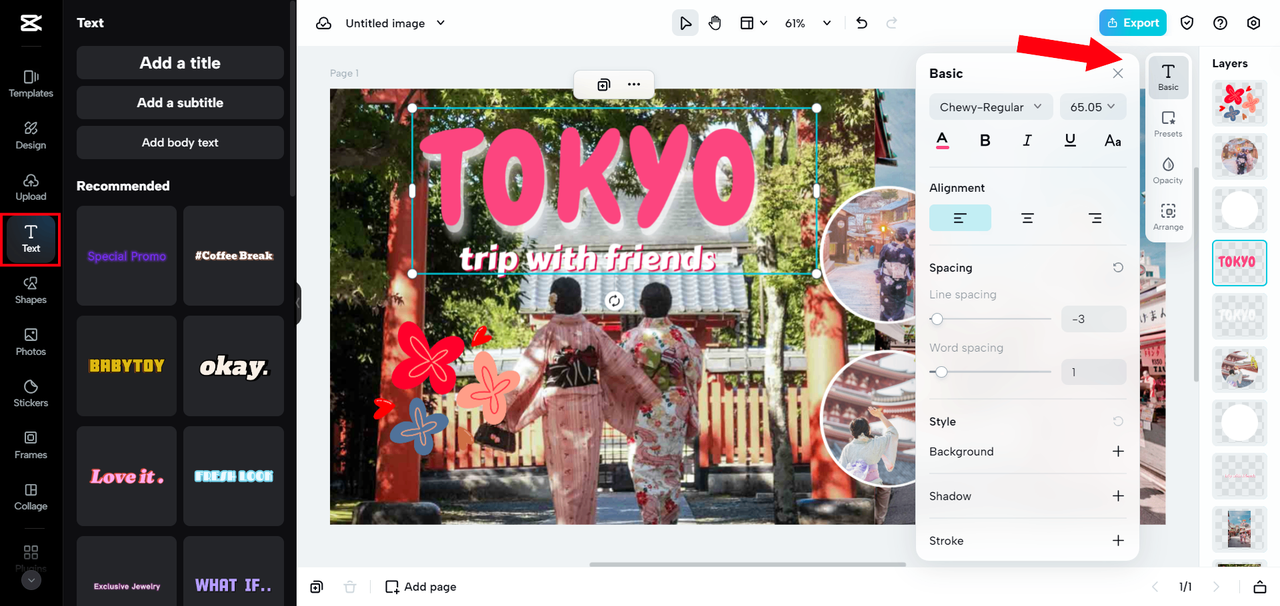Duplicate the selected text via floating toolbar
Screen dimensions: 1280x606
[603, 85]
